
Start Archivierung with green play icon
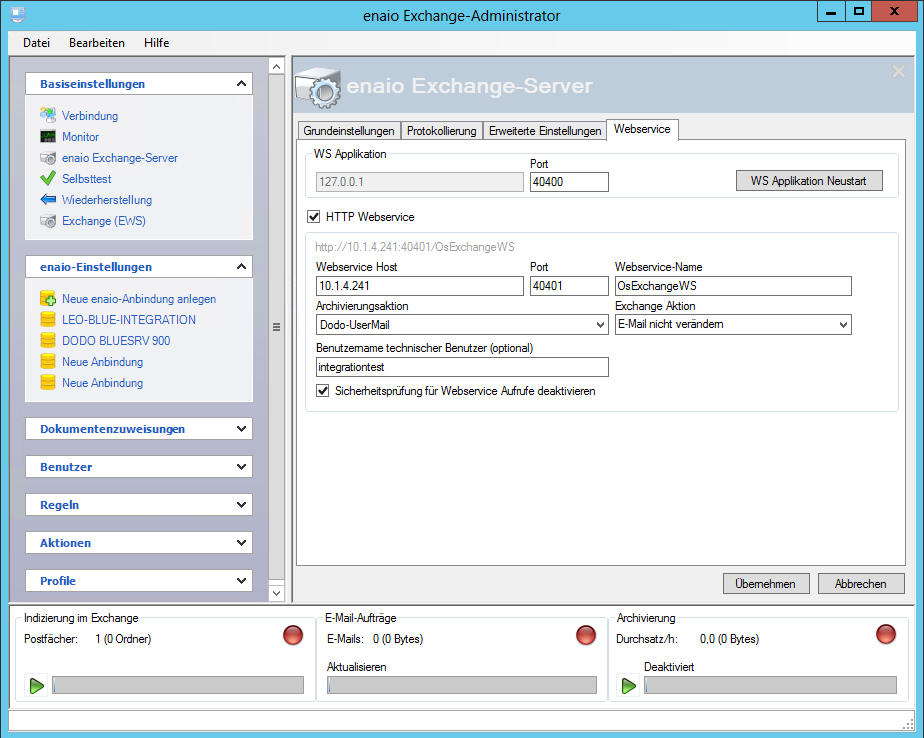pos(629,685)
